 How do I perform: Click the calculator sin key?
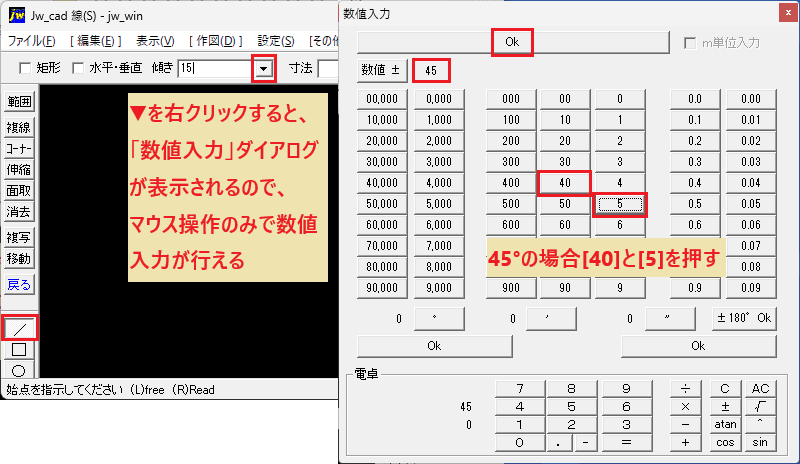pos(760,443)
